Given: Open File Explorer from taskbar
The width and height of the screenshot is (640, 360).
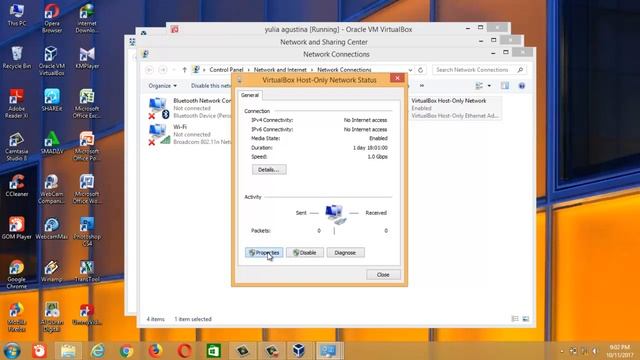Looking at the screenshot, I should tap(68, 351).
